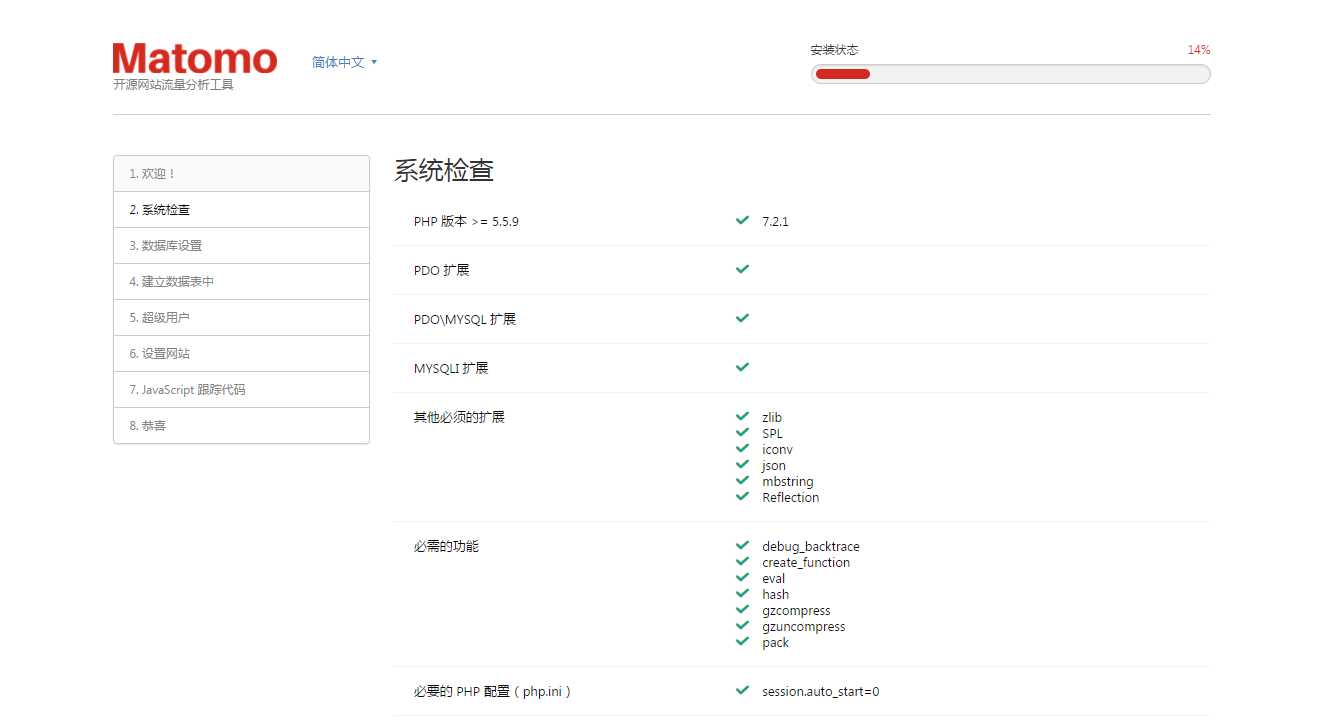Click the gzuncompress function name
The width and height of the screenshot is (1325, 727).
coord(803,627)
